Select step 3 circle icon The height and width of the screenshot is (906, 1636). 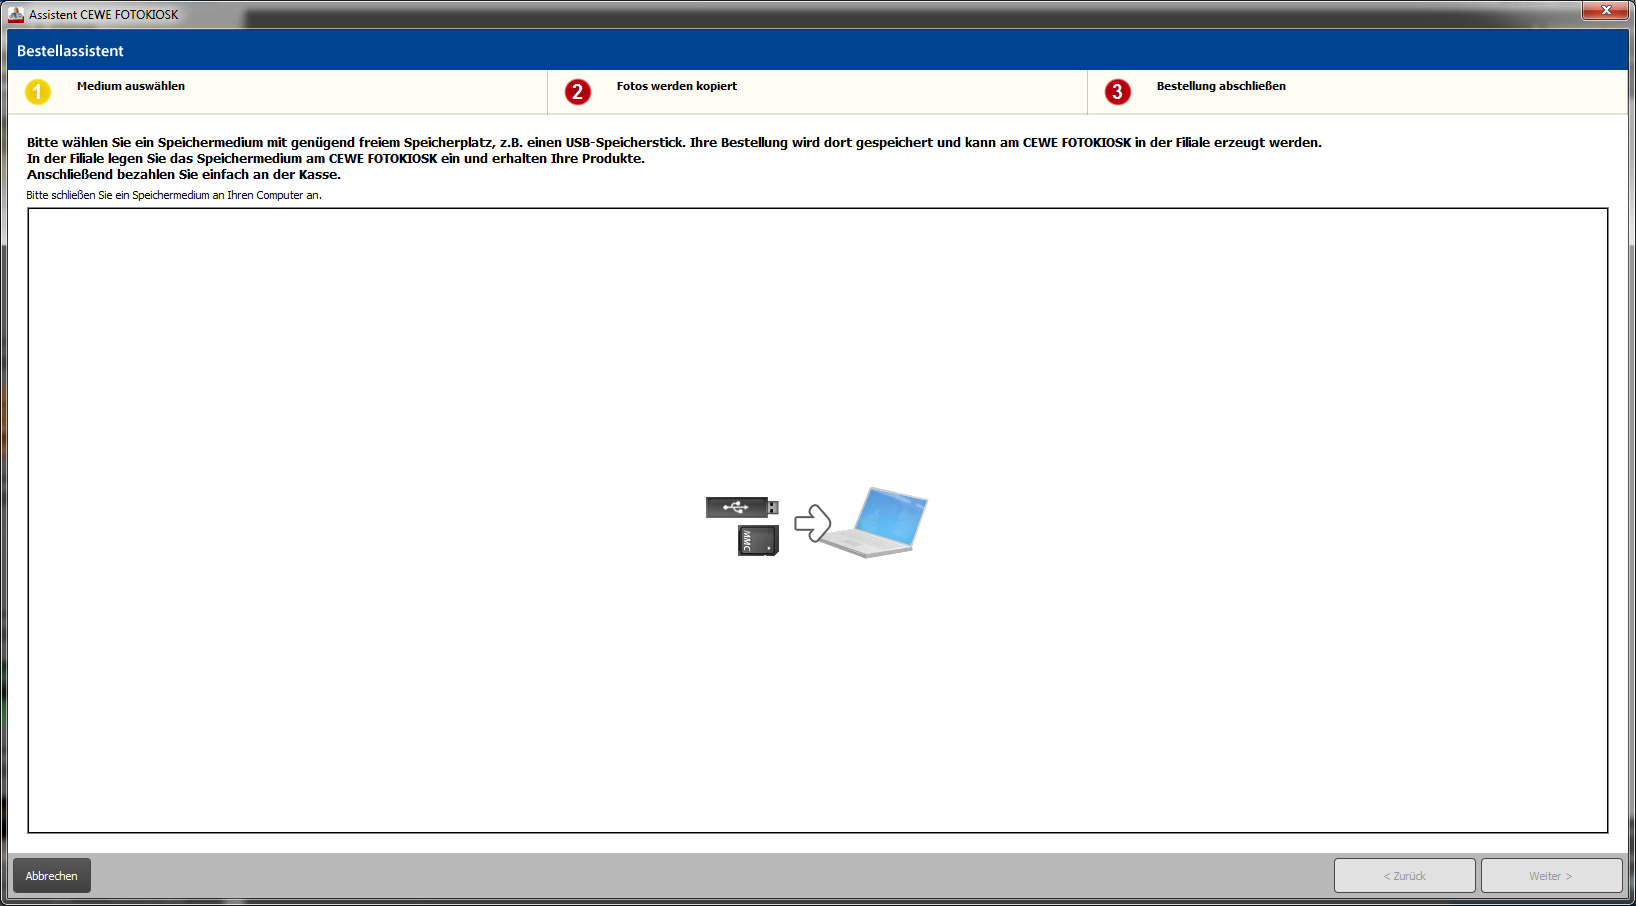tap(1118, 92)
